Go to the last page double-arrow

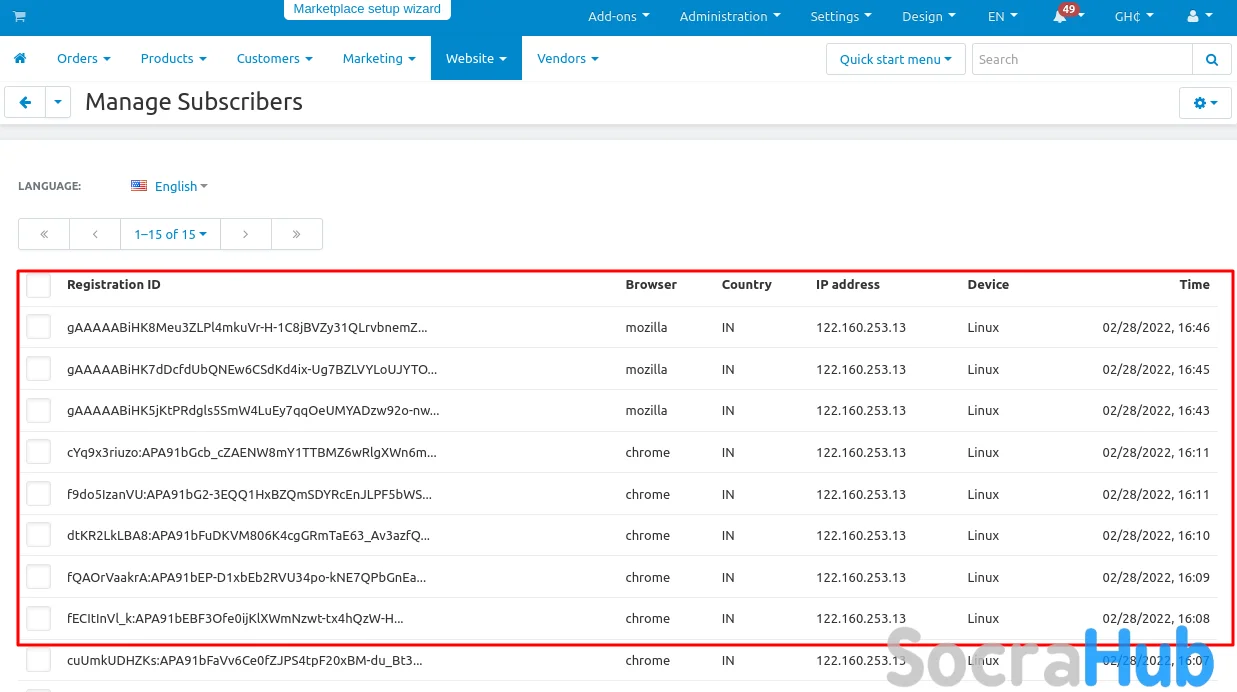pyautogui.click(x=297, y=234)
